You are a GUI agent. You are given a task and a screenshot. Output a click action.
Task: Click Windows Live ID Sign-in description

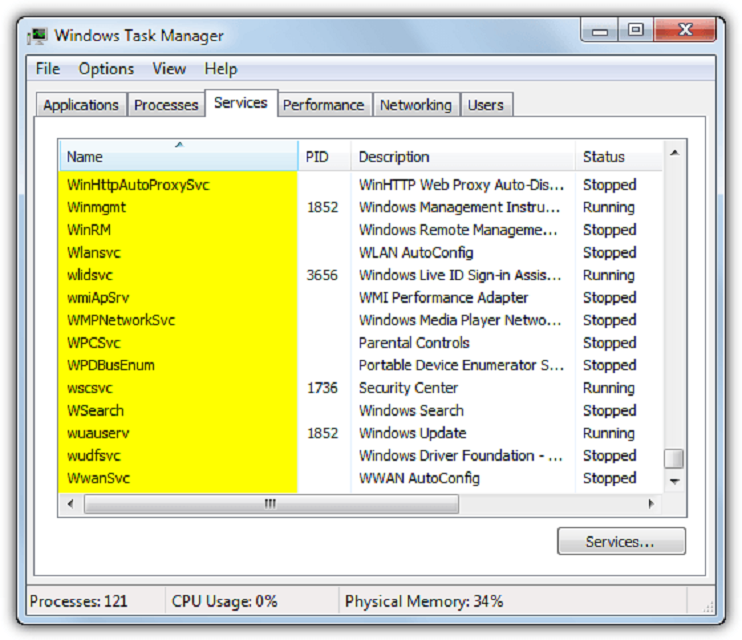coord(460,275)
